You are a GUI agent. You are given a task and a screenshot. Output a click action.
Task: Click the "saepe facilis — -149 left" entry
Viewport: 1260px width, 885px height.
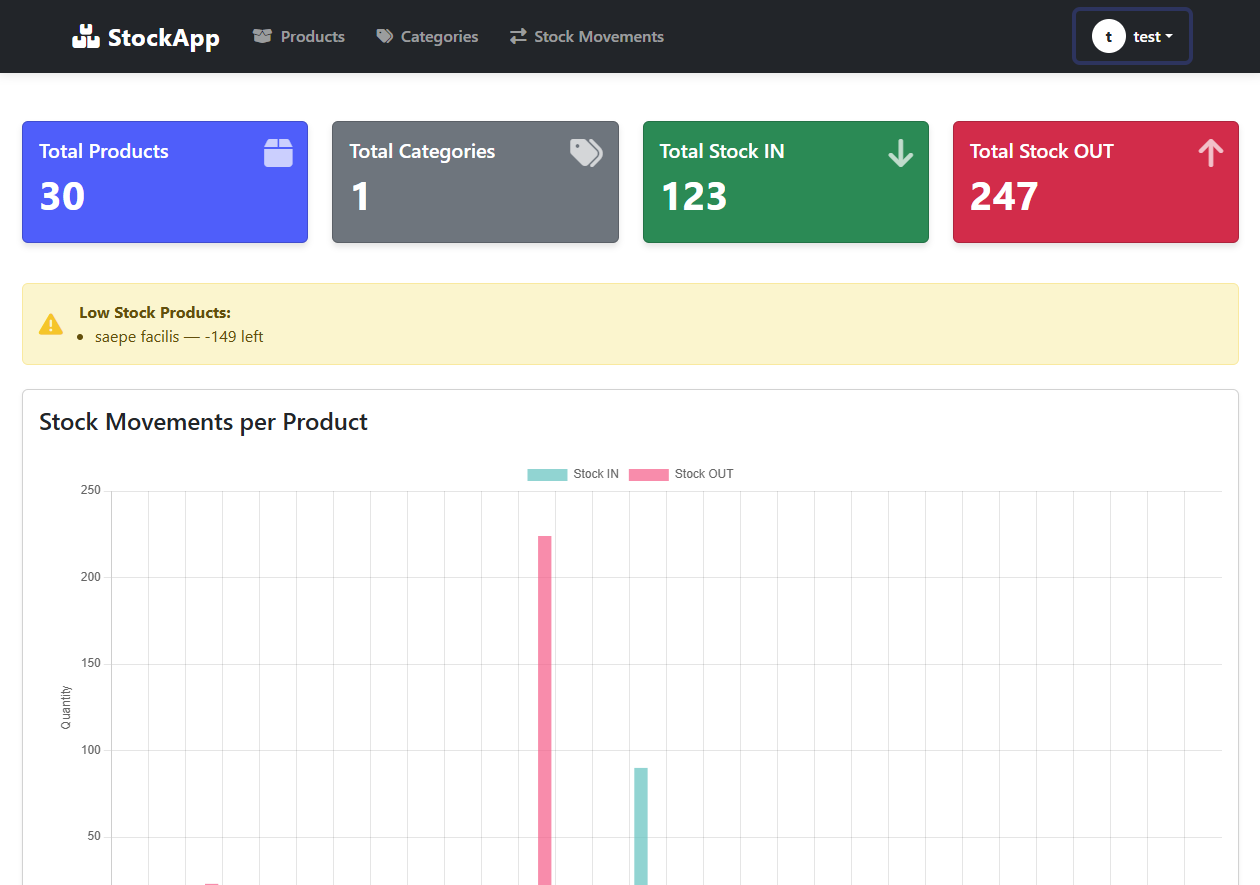pos(179,337)
